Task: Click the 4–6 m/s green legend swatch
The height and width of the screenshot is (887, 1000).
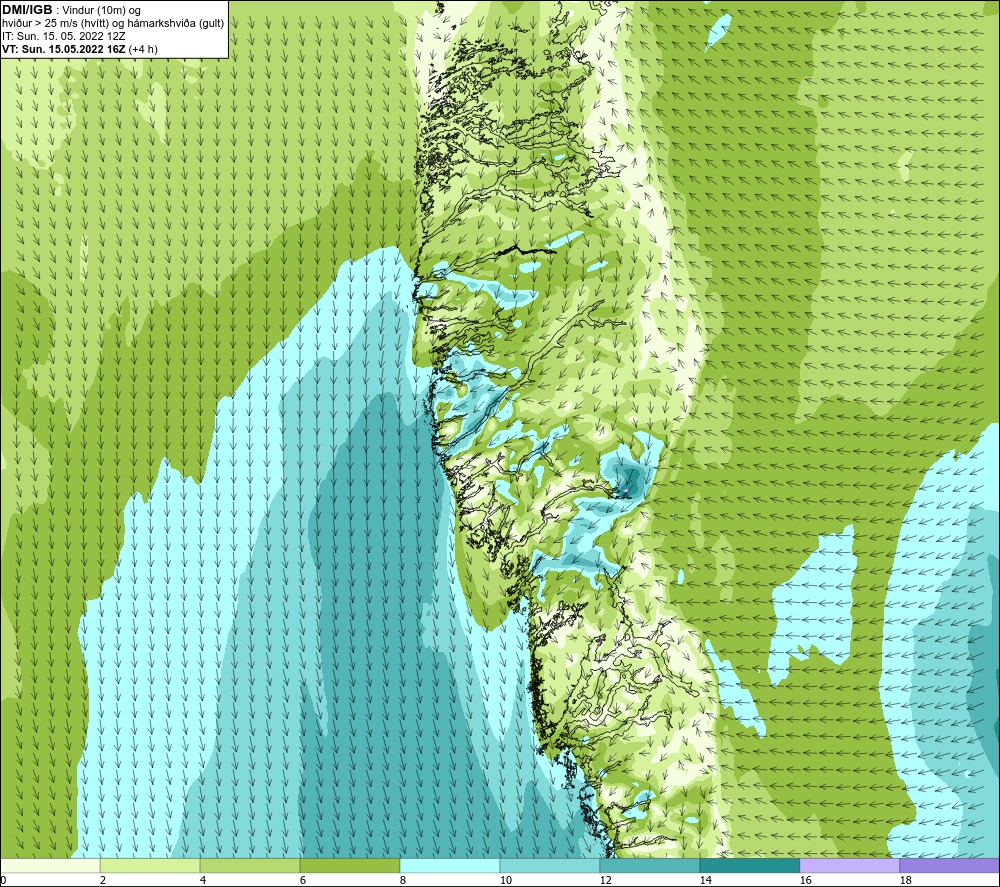Action: 250,865
